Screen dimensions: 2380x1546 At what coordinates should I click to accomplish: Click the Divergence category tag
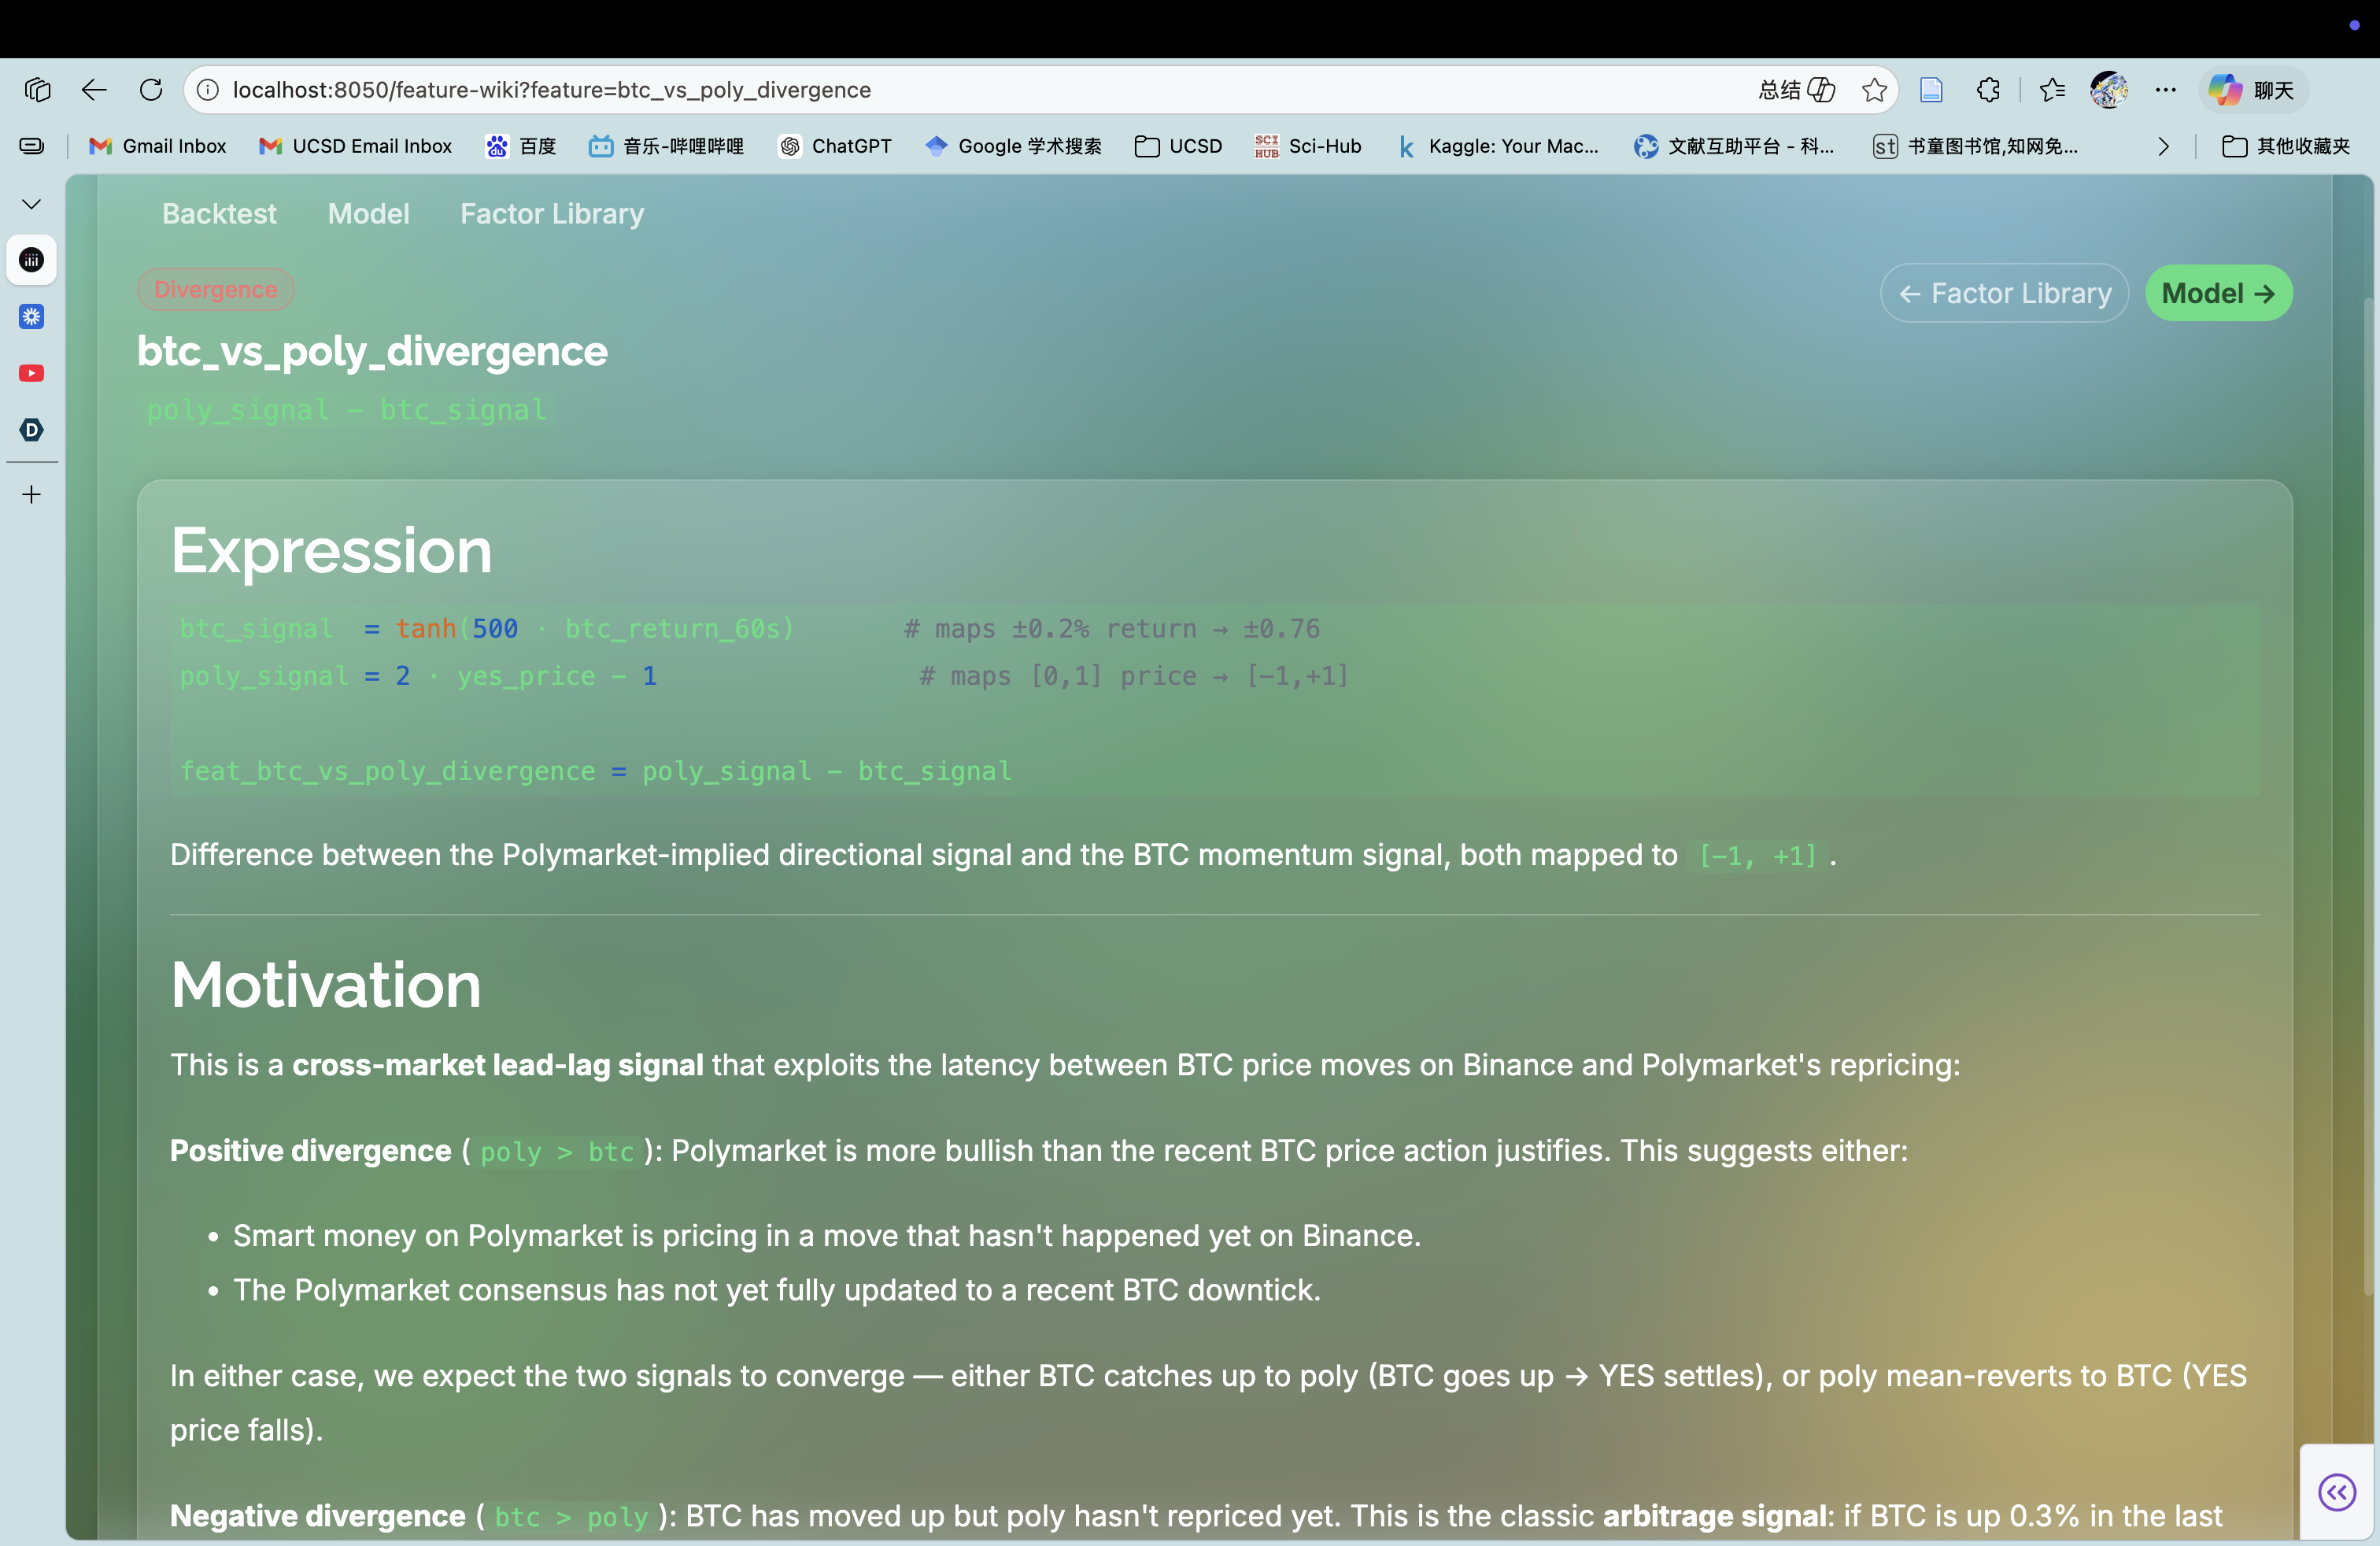[x=215, y=289]
